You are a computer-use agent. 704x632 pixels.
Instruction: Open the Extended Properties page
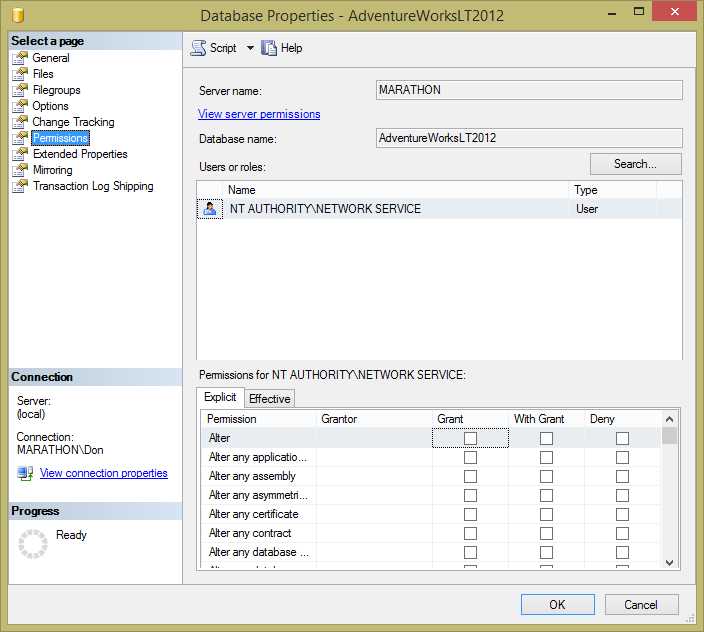pyautogui.click(x=80, y=154)
